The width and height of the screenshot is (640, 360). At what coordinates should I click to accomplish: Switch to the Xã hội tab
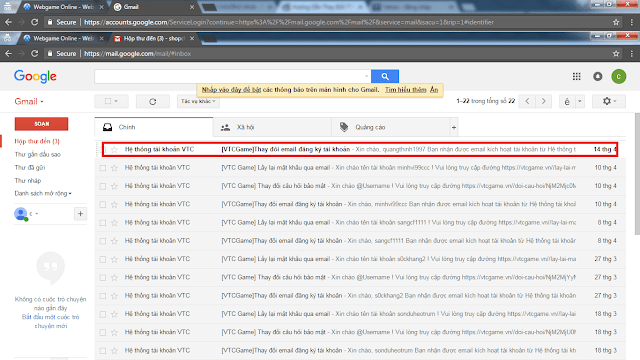[x=272, y=127]
